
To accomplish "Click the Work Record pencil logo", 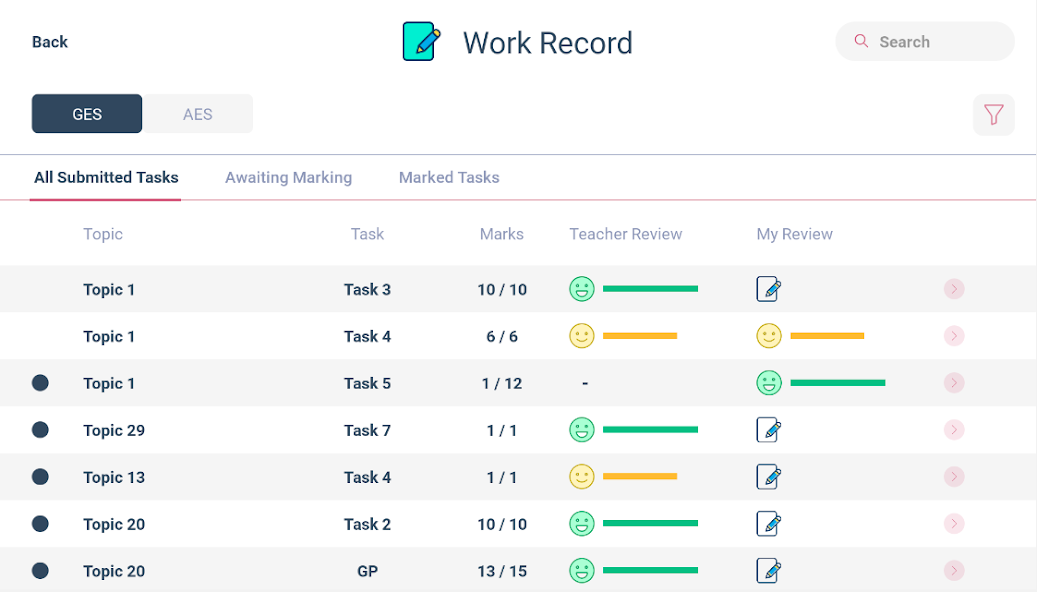I will pos(421,42).
